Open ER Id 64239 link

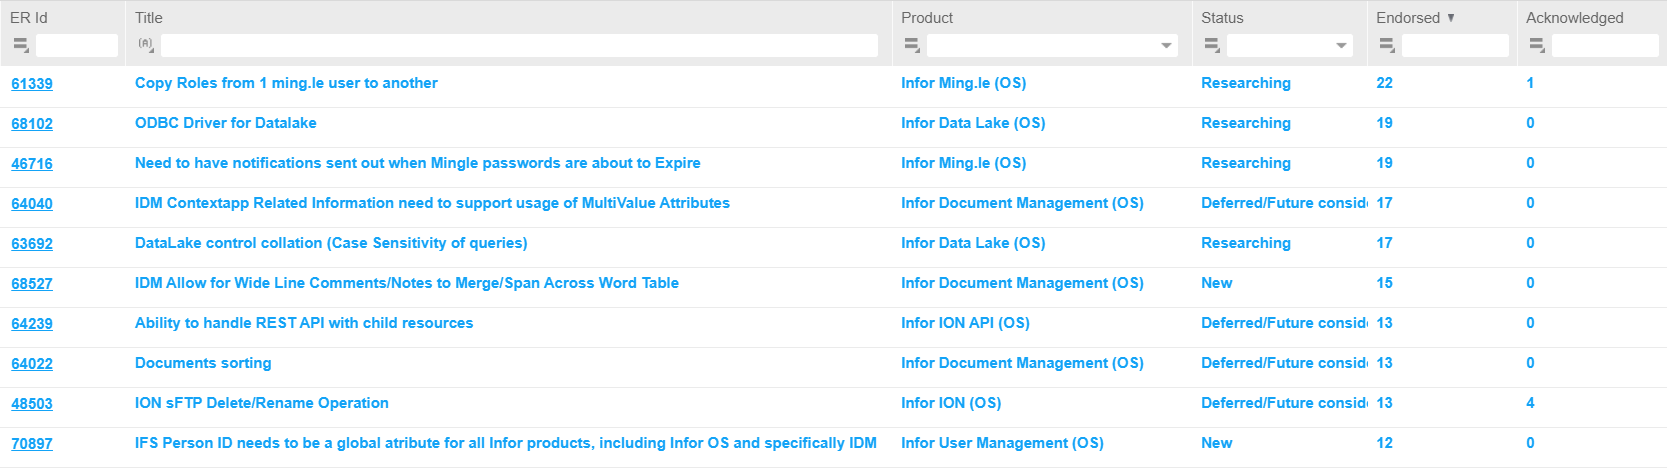pos(32,324)
